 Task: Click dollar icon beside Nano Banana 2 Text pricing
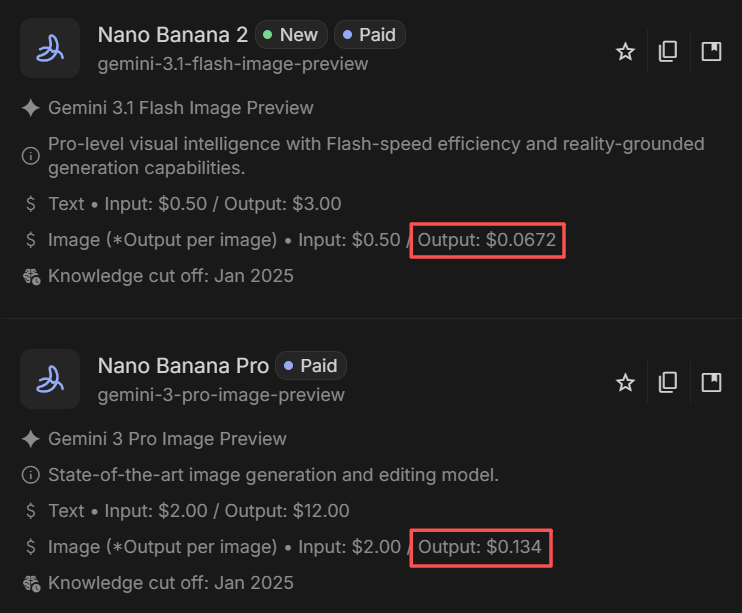(x=30, y=204)
